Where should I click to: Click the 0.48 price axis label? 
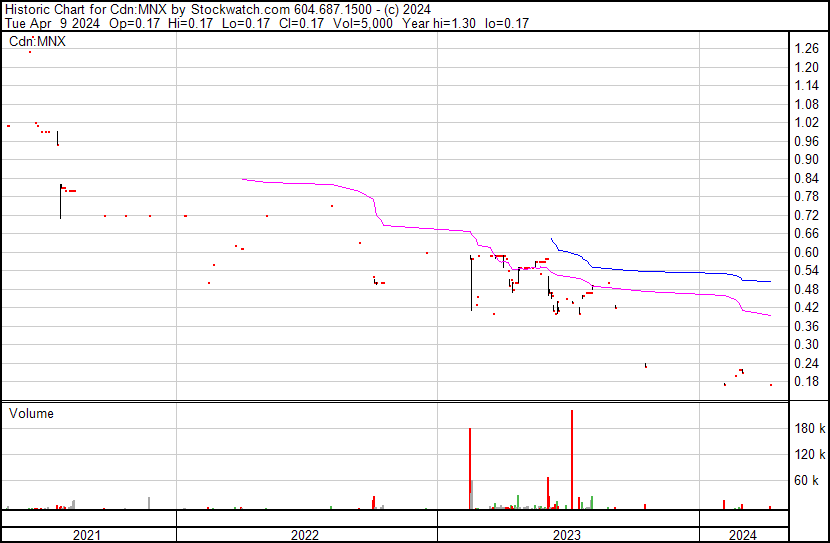coord(807,289)
